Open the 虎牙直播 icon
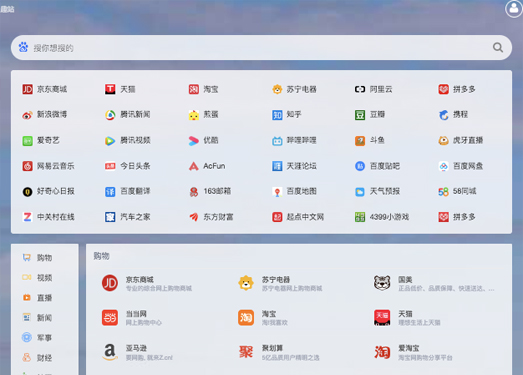Screen dimensions: 523x375 (443, 140)
